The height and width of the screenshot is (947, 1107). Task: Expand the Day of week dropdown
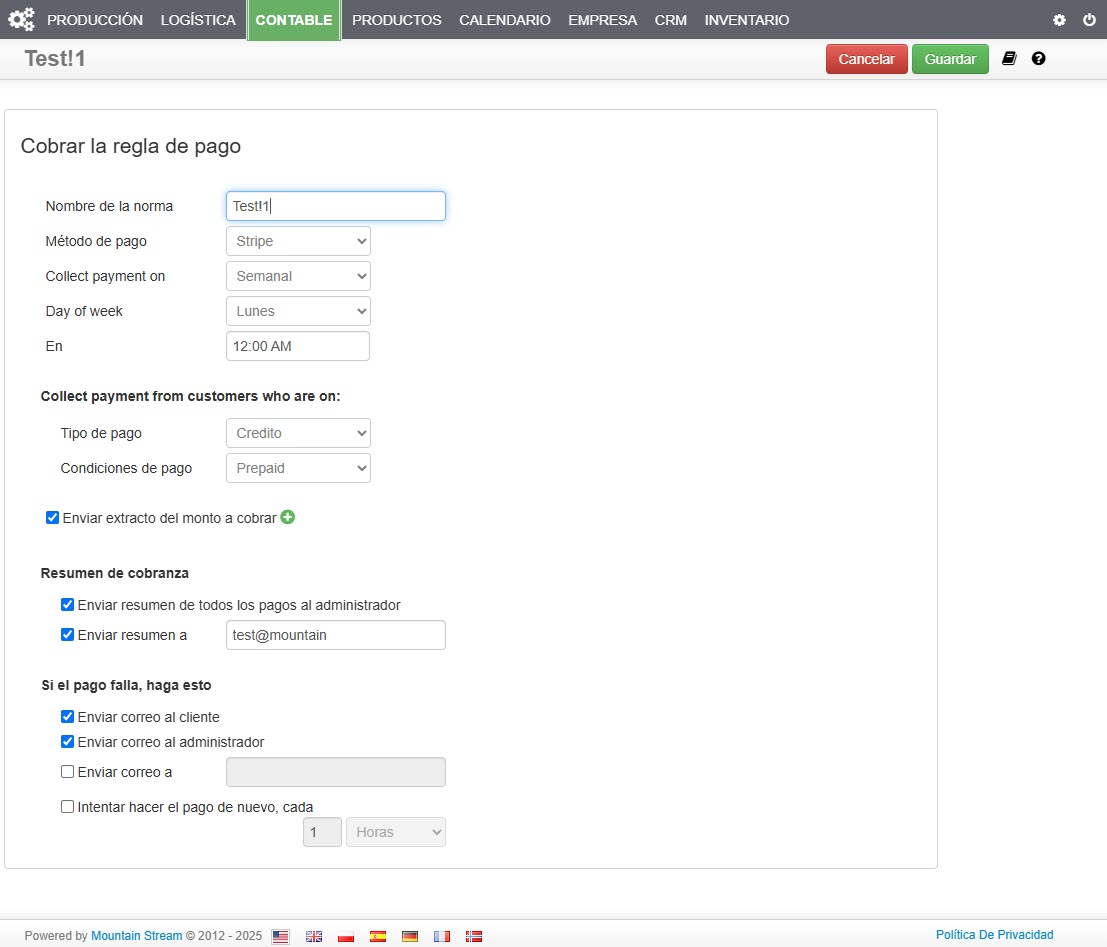point(298,311)
